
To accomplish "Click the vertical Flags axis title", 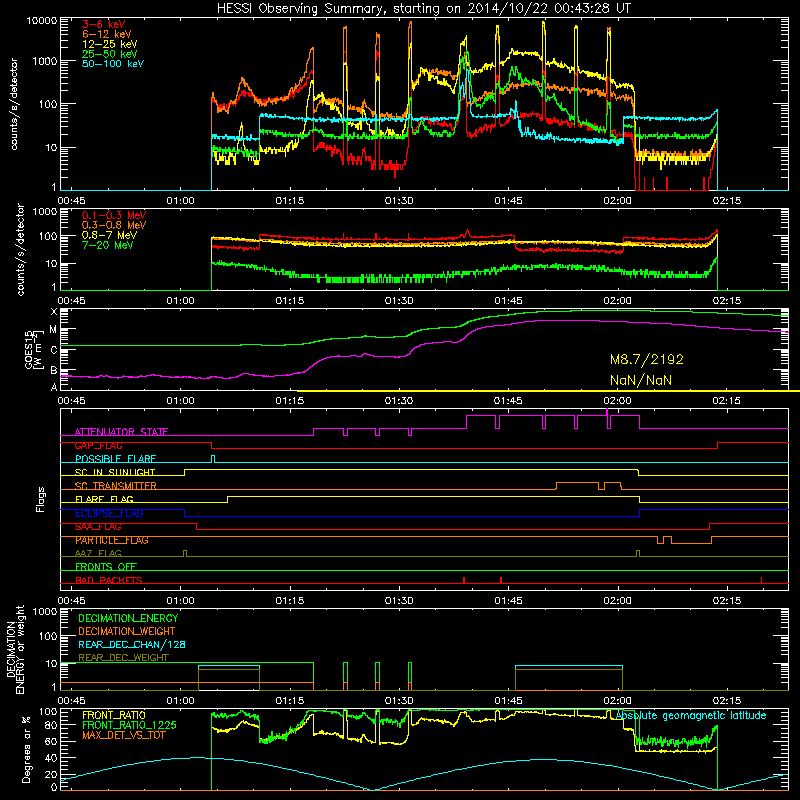I will pyautogui.click(x=40, y=499).
